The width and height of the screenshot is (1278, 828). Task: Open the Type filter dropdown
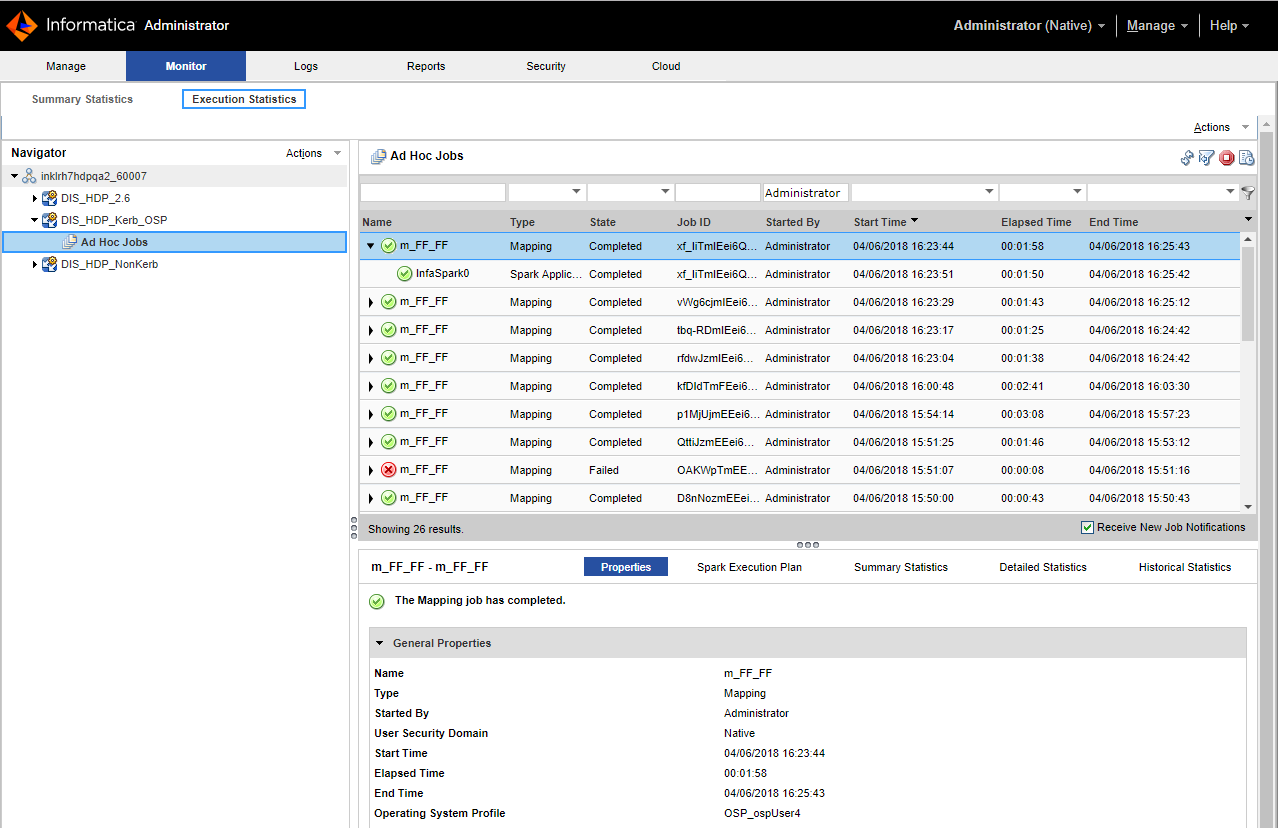click(x=576, y=192)
